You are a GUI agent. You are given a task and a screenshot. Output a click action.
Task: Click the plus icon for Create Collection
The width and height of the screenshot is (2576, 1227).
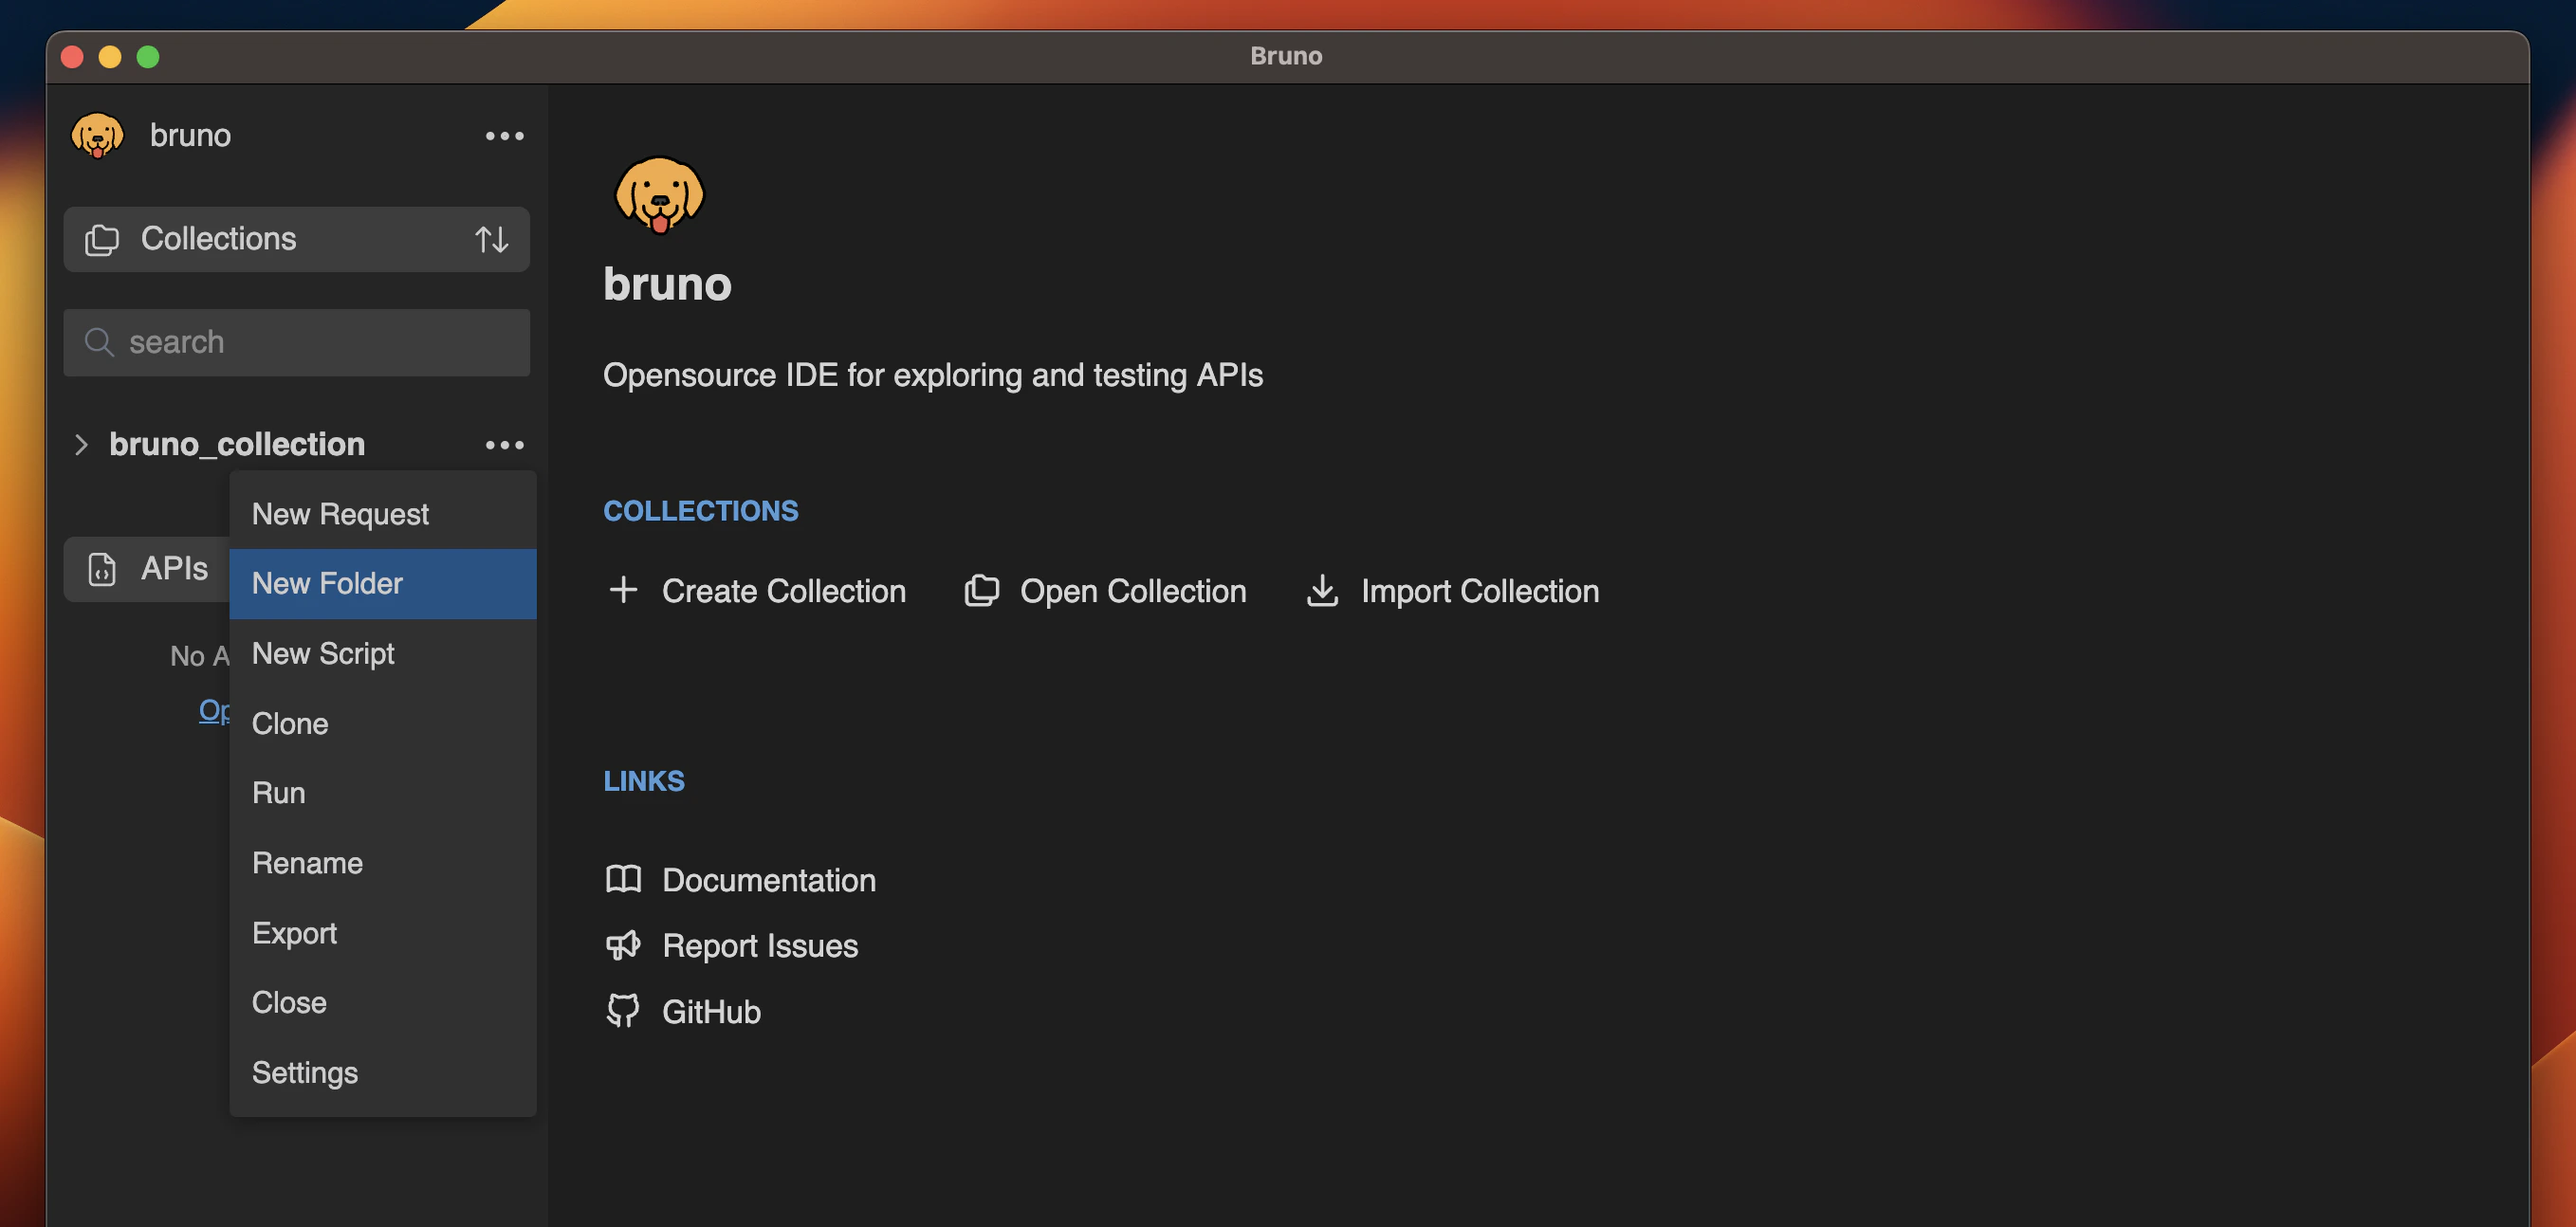click(x=623, y=590)
